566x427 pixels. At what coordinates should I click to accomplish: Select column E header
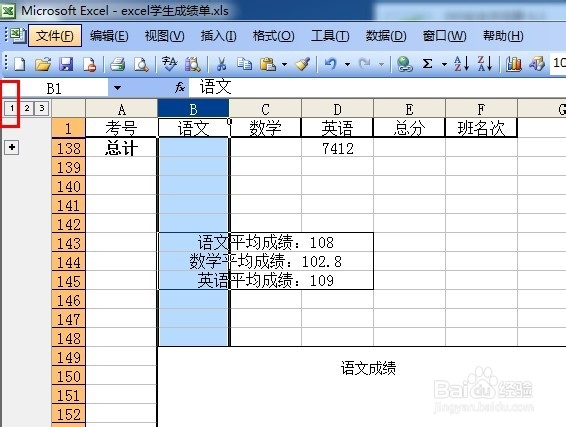(409, 109)
